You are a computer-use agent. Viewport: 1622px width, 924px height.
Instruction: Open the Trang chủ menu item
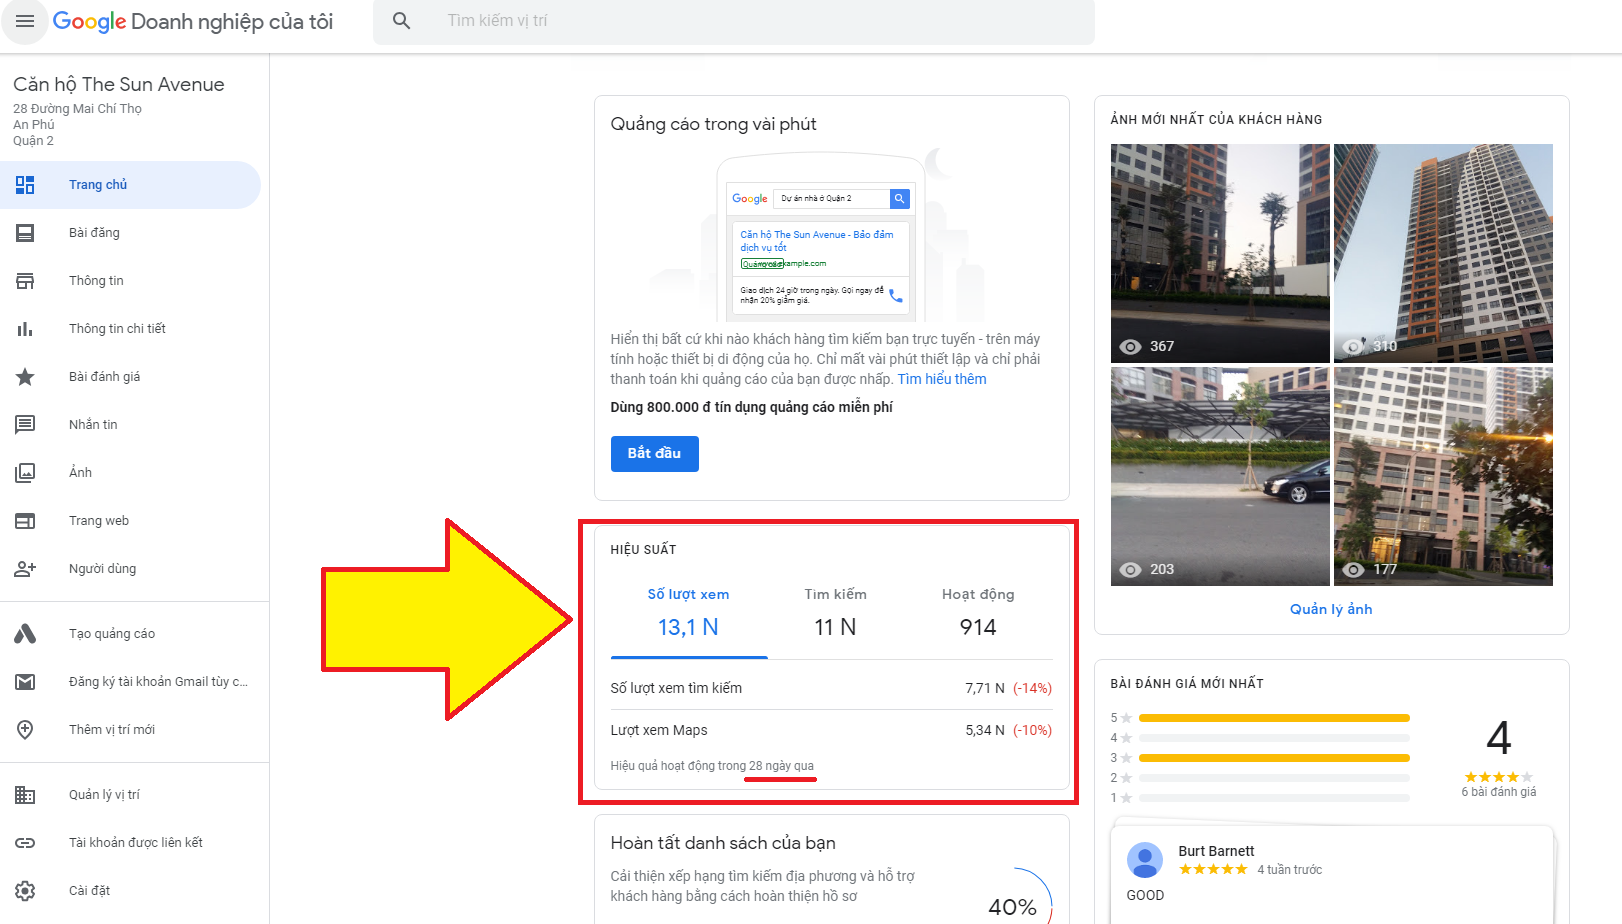[130, 185]
